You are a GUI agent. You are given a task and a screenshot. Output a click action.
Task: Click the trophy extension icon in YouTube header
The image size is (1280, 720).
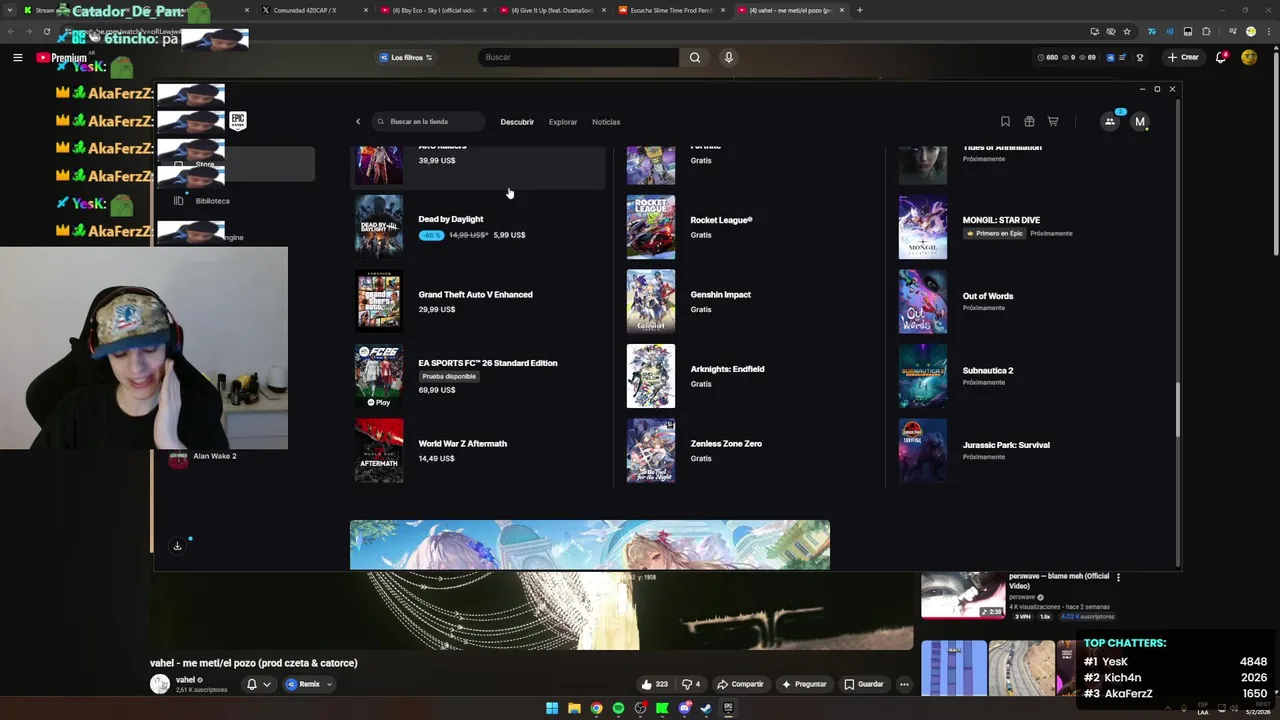coord(1140,57)
